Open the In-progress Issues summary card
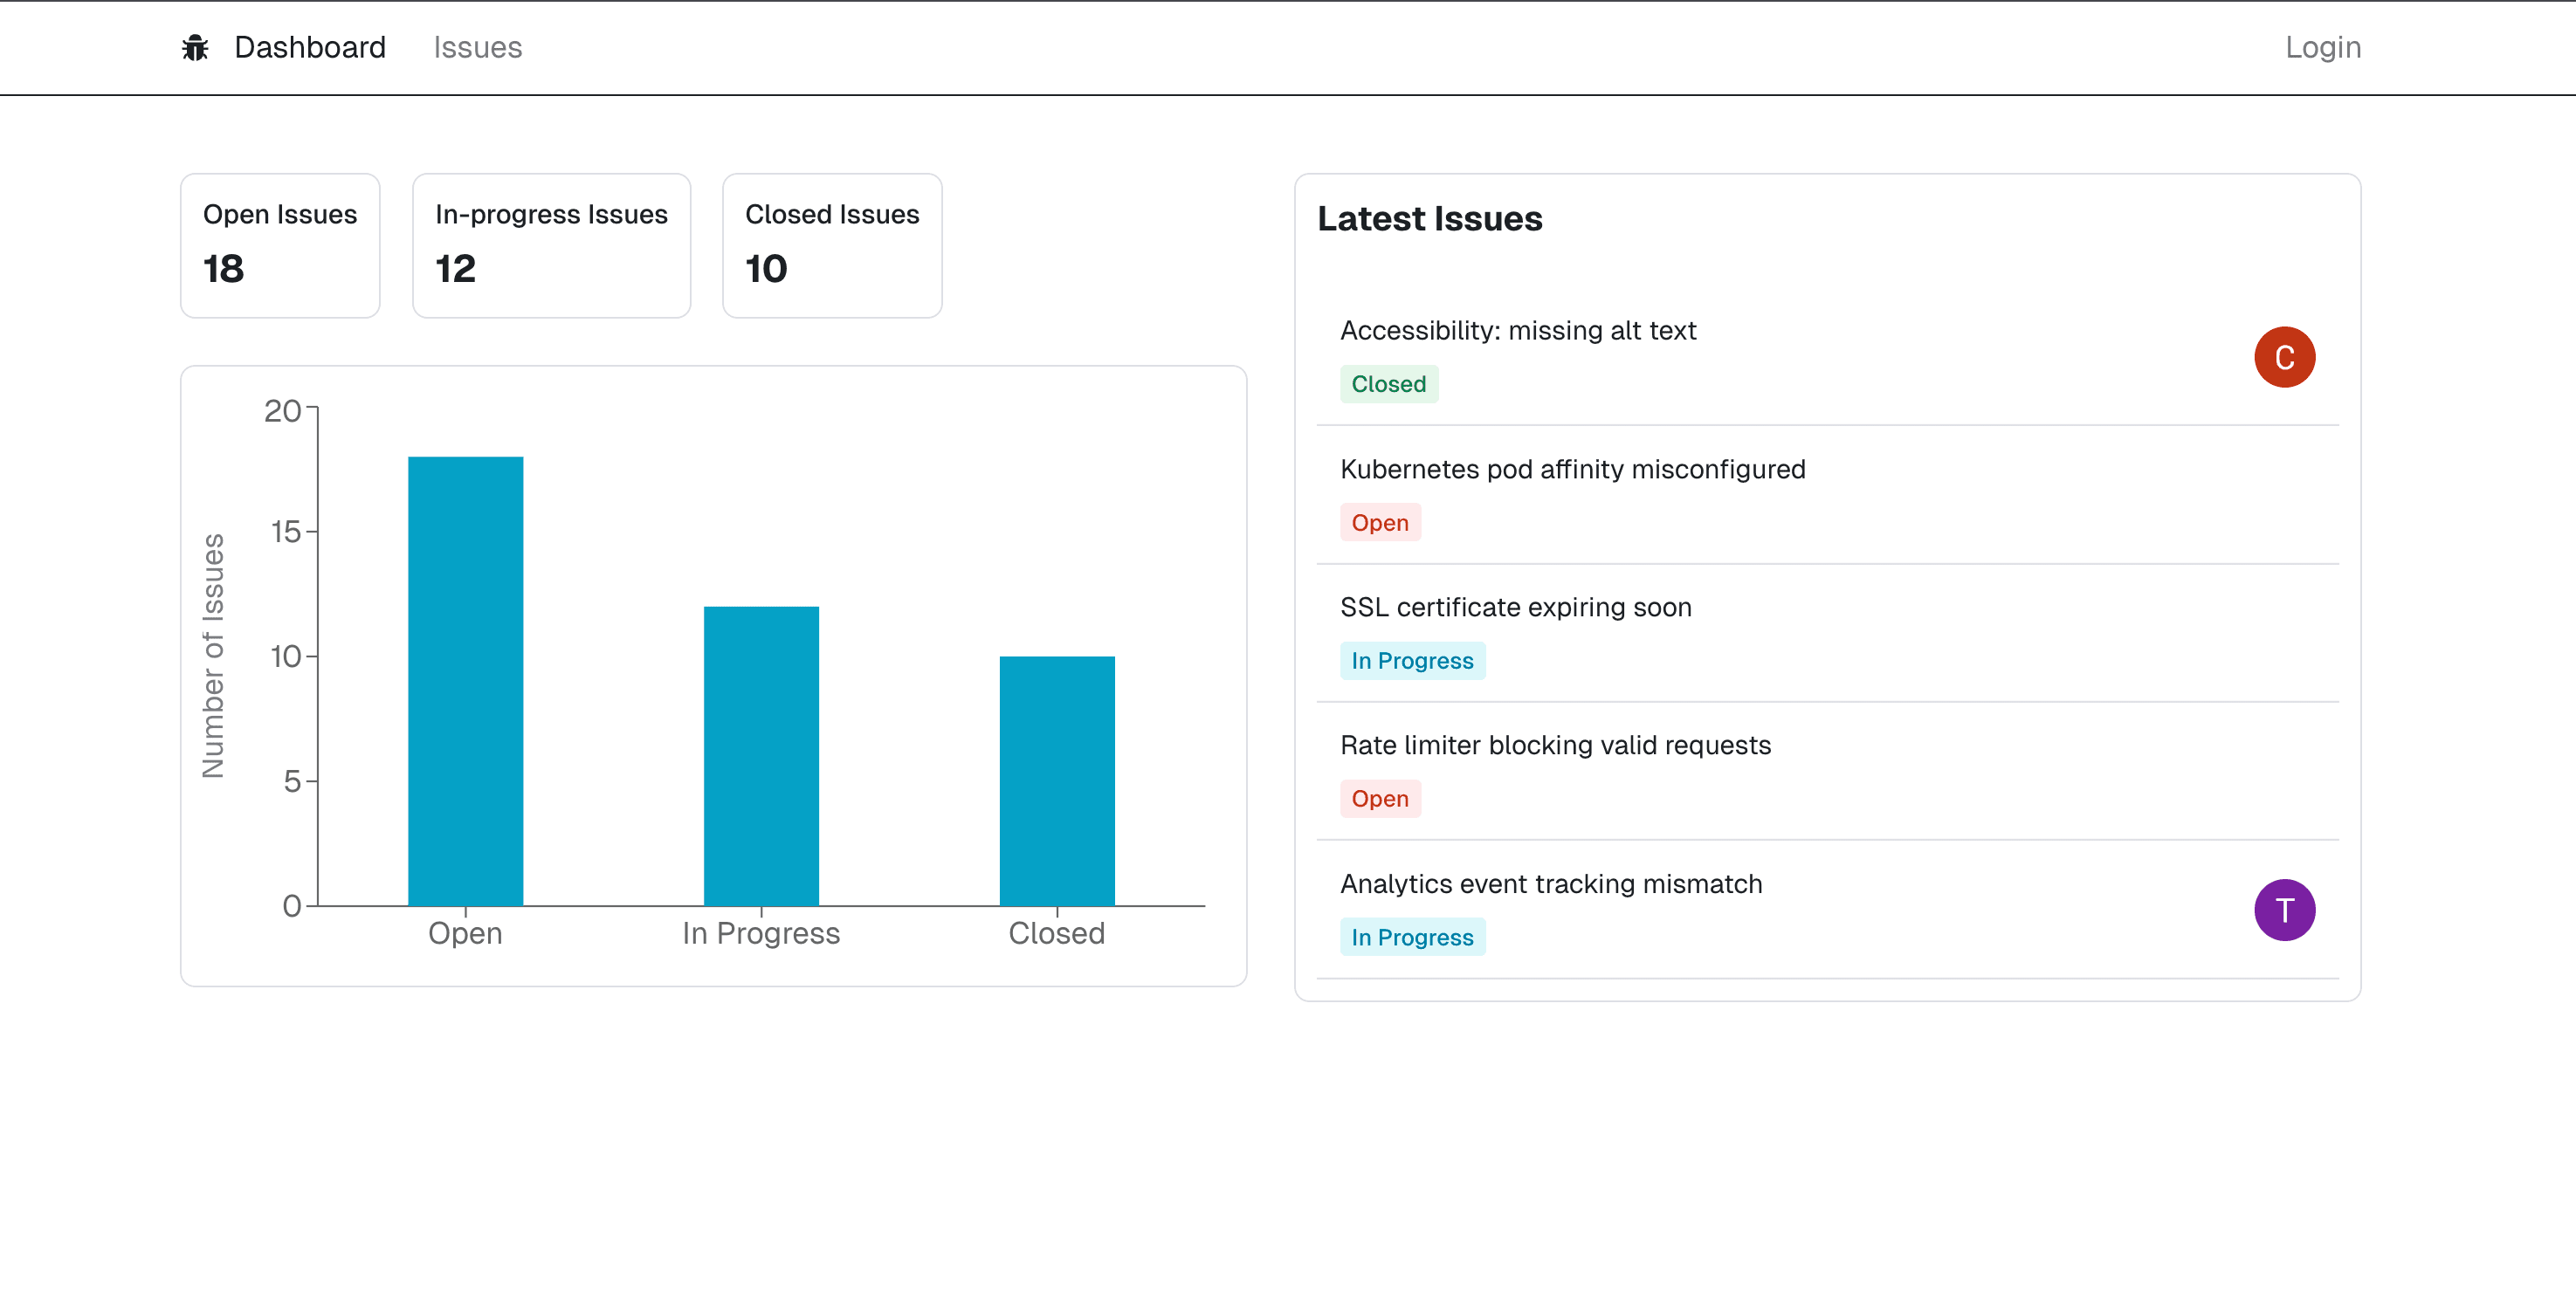Viewport: 2576px width, 1299px height. point(551,246)
